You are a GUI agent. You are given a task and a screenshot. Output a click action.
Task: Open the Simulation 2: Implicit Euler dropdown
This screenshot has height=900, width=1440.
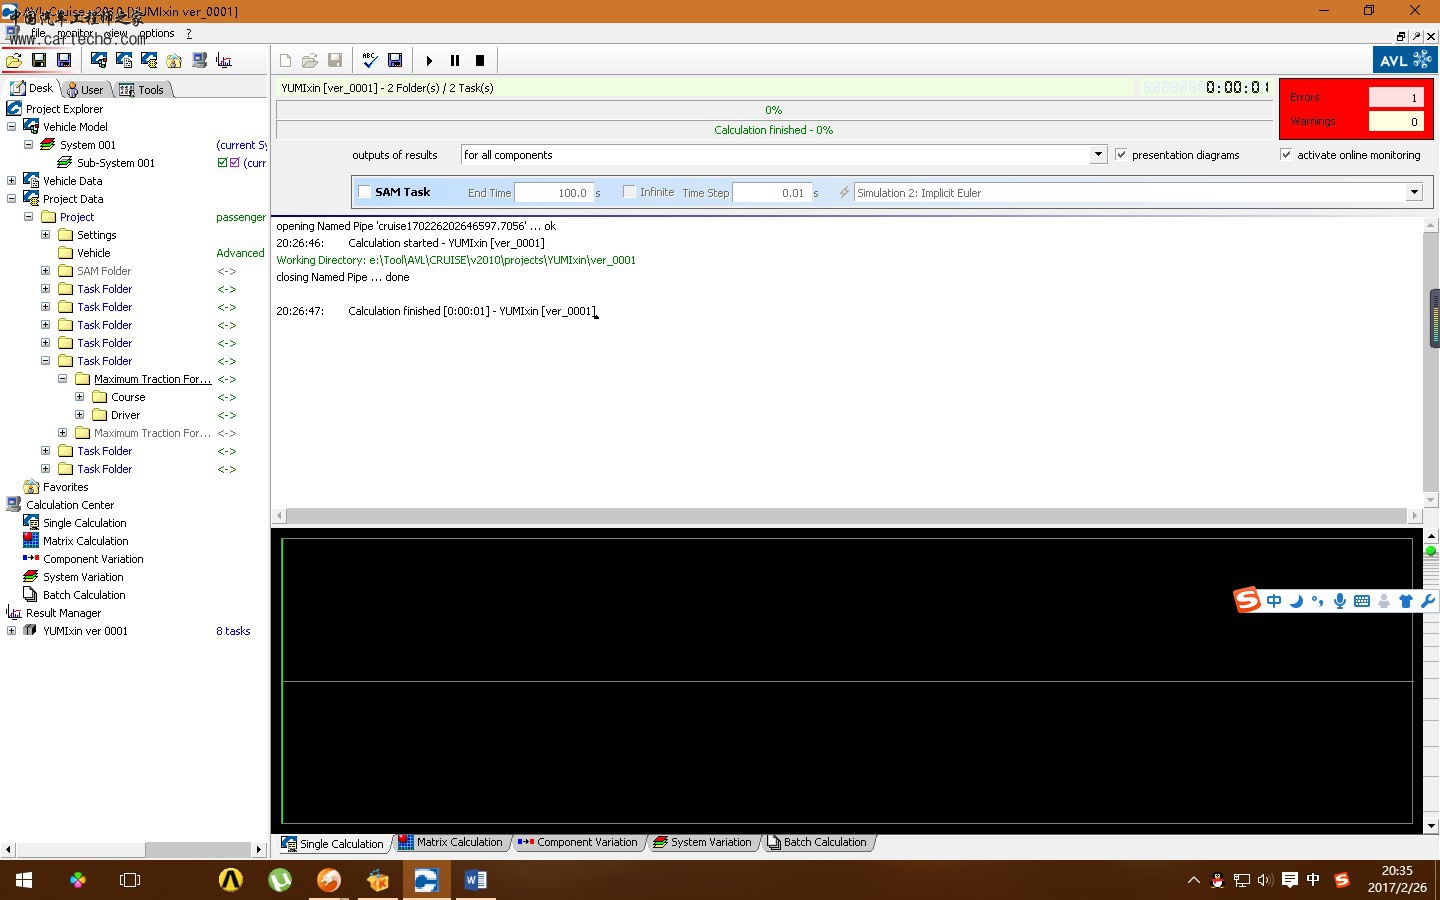tap(1414, 192)
